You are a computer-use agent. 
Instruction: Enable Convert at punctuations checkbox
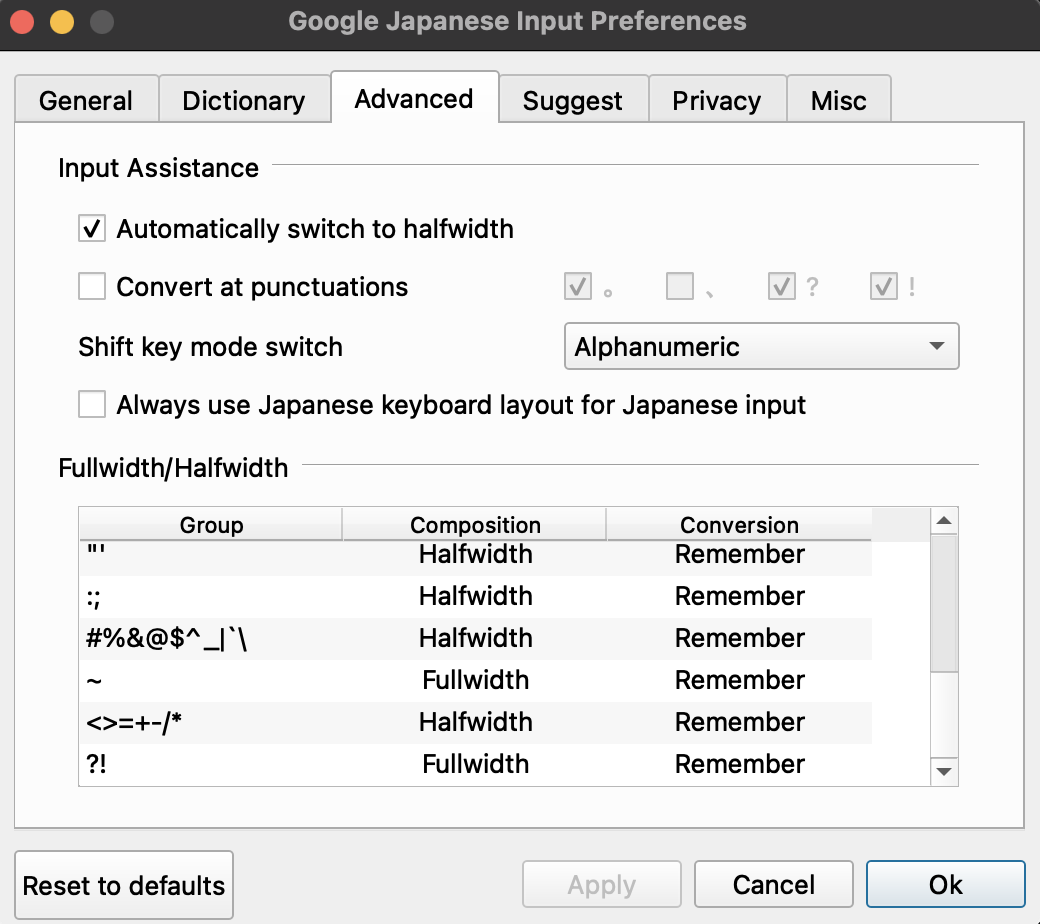point(92,287)
